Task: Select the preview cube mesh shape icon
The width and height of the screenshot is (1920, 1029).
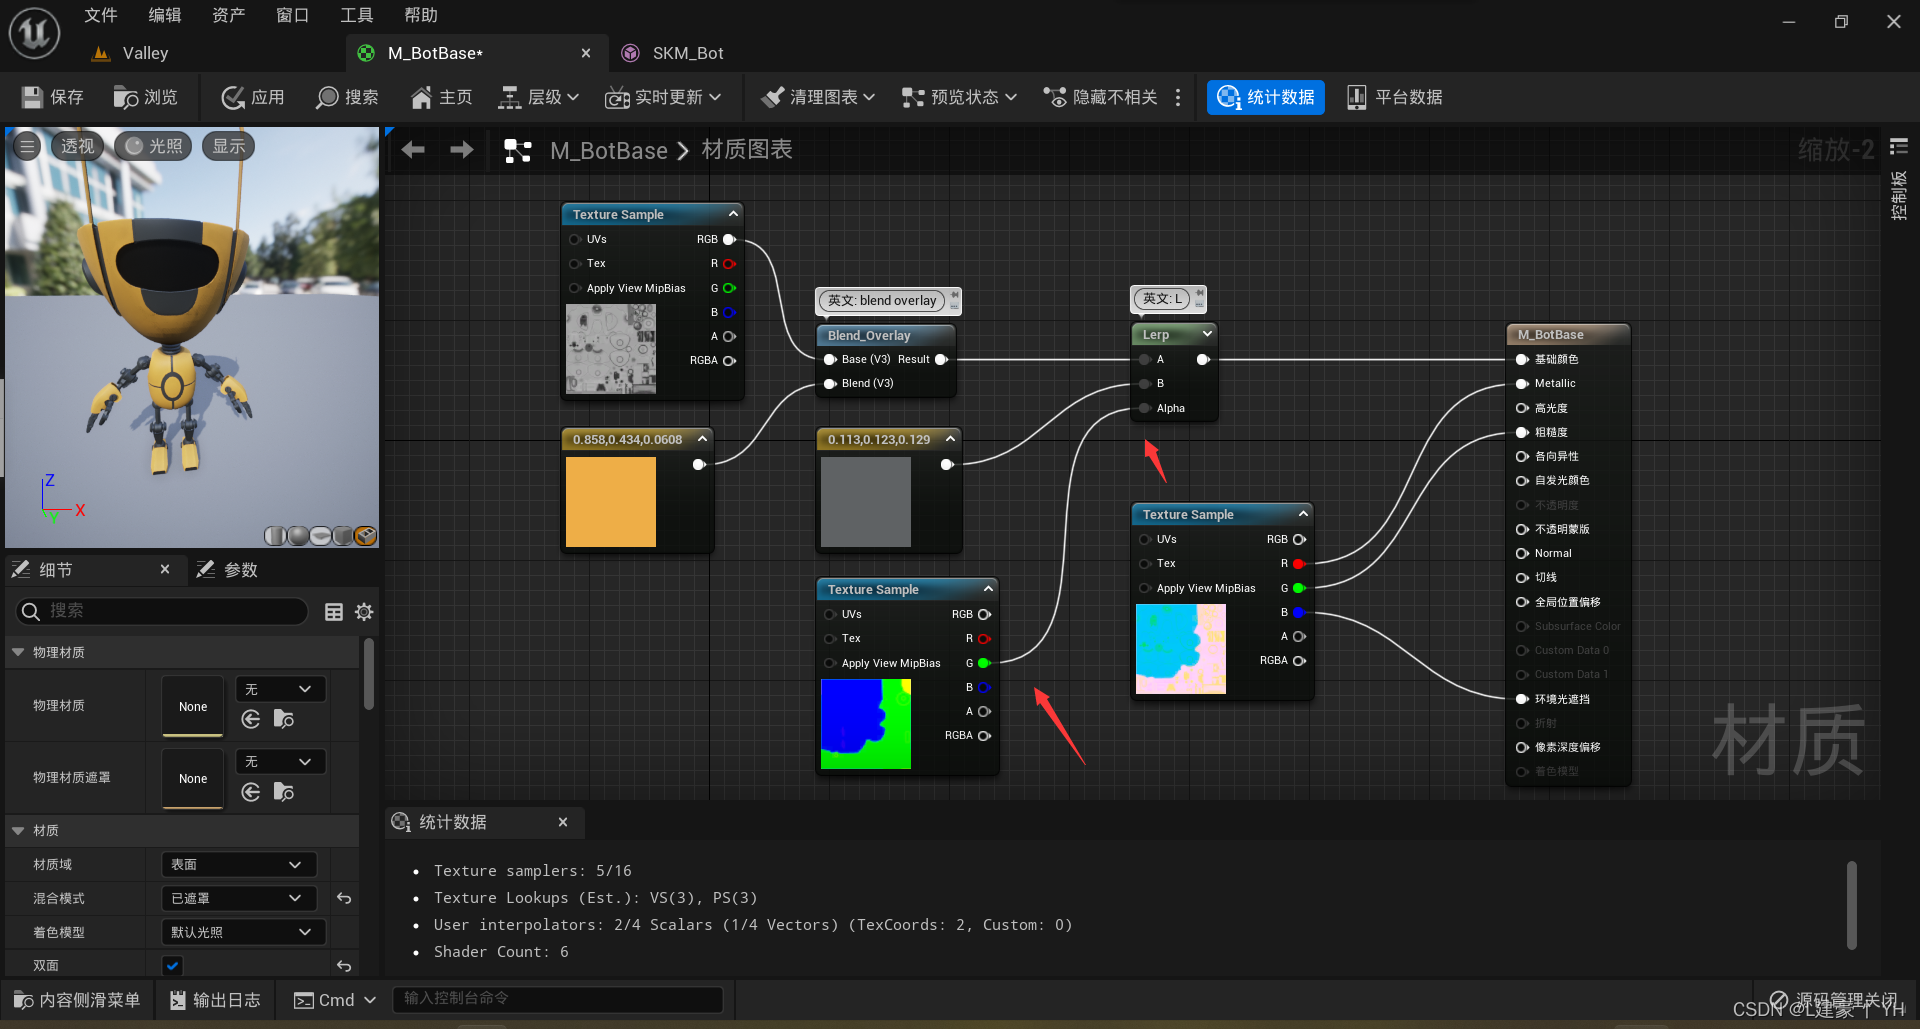Action: click(343, 536)
